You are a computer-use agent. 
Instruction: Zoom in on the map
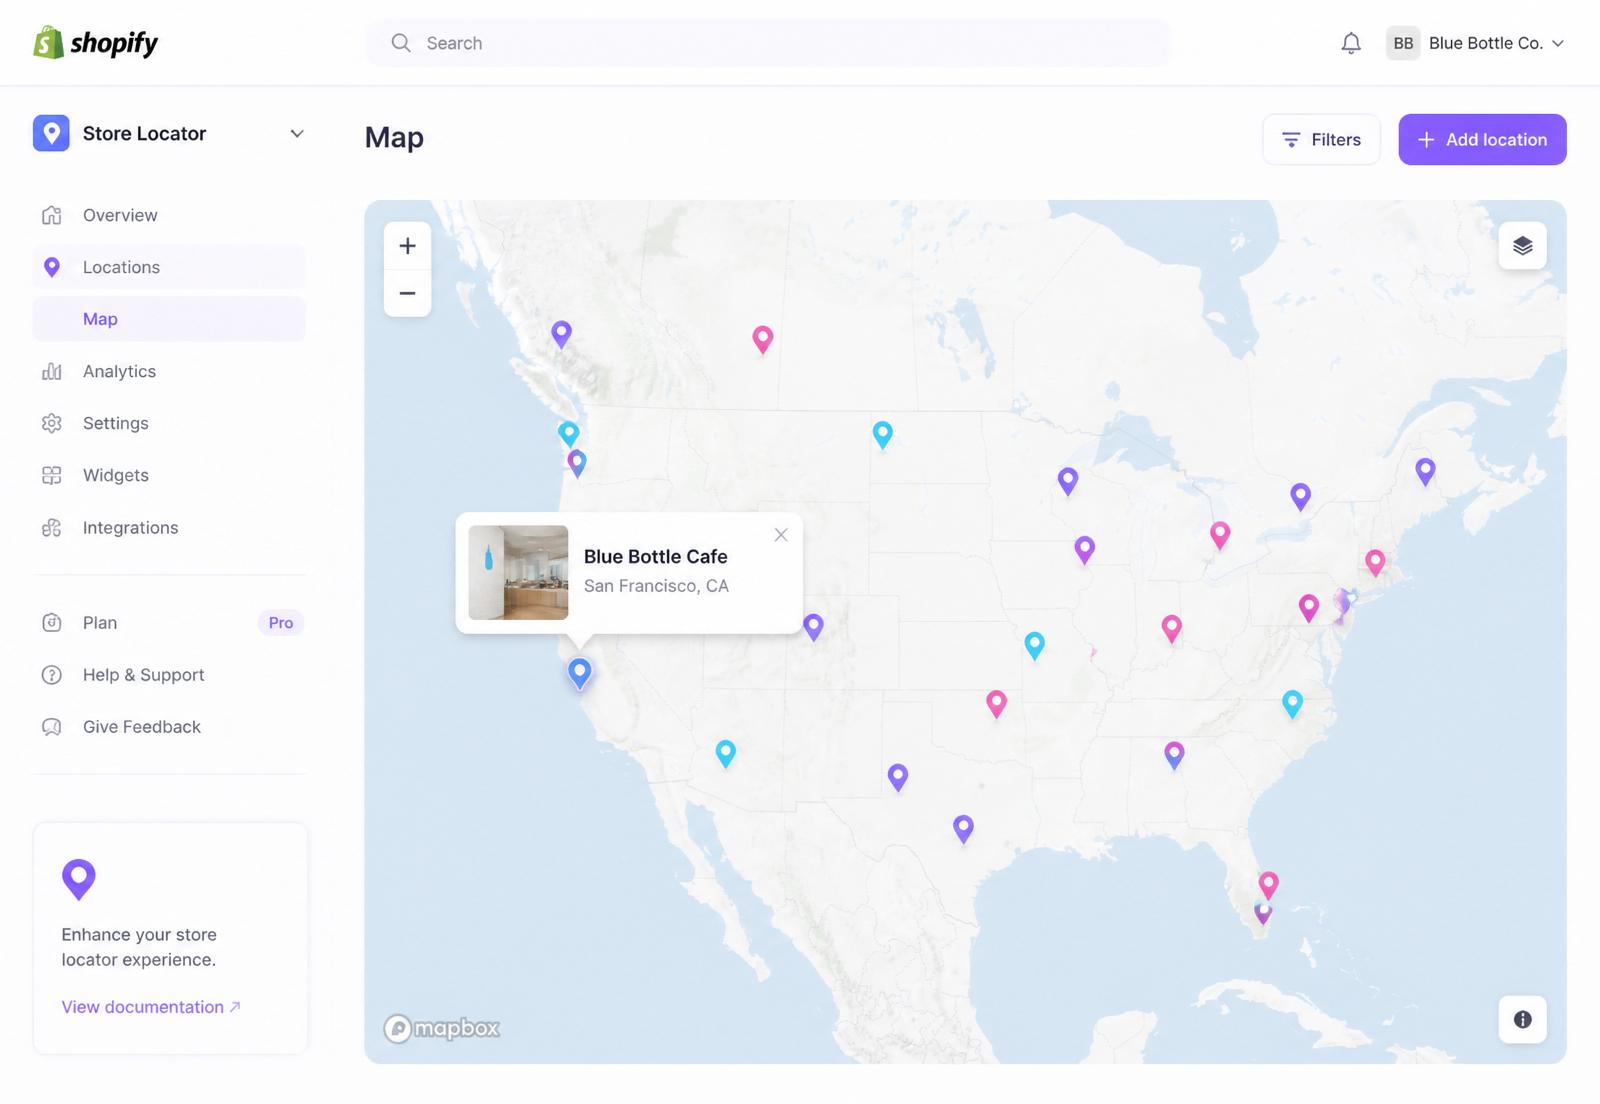(x=407, y=246)
